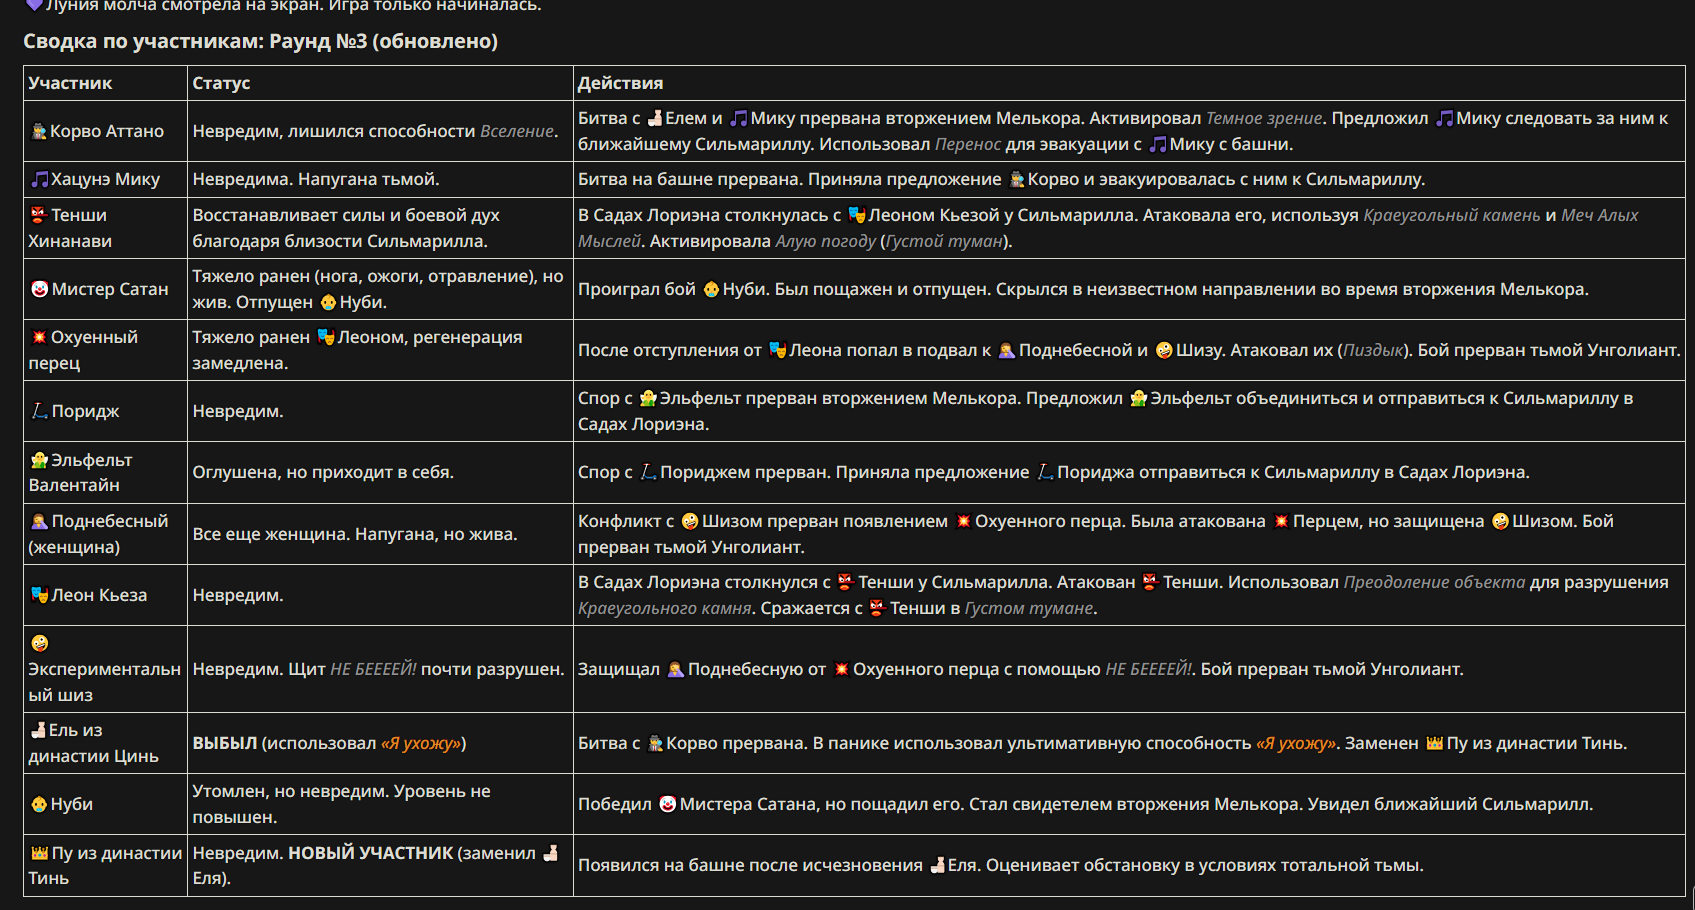
Task: Click the bold text НОВЫЙ УЧАСТНИК
Action: [371, 853]
